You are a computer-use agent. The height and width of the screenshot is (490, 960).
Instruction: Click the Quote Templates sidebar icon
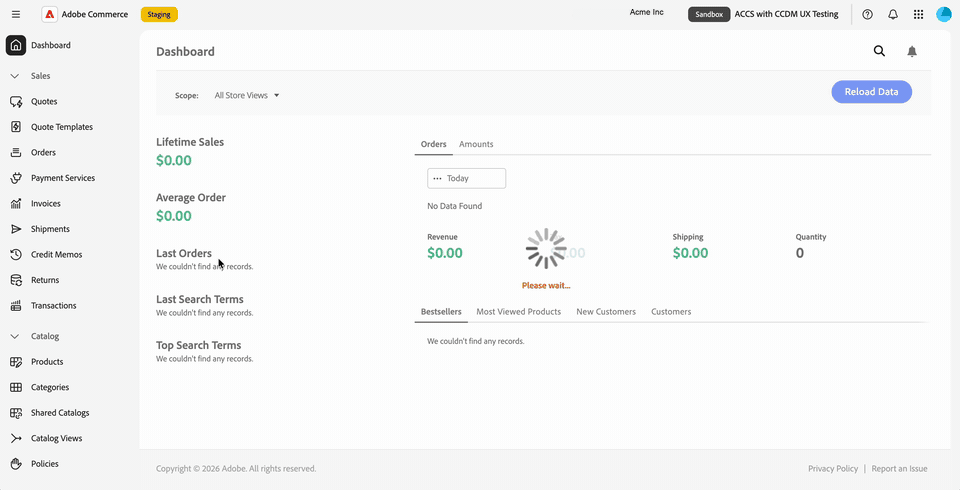point(16,127)
